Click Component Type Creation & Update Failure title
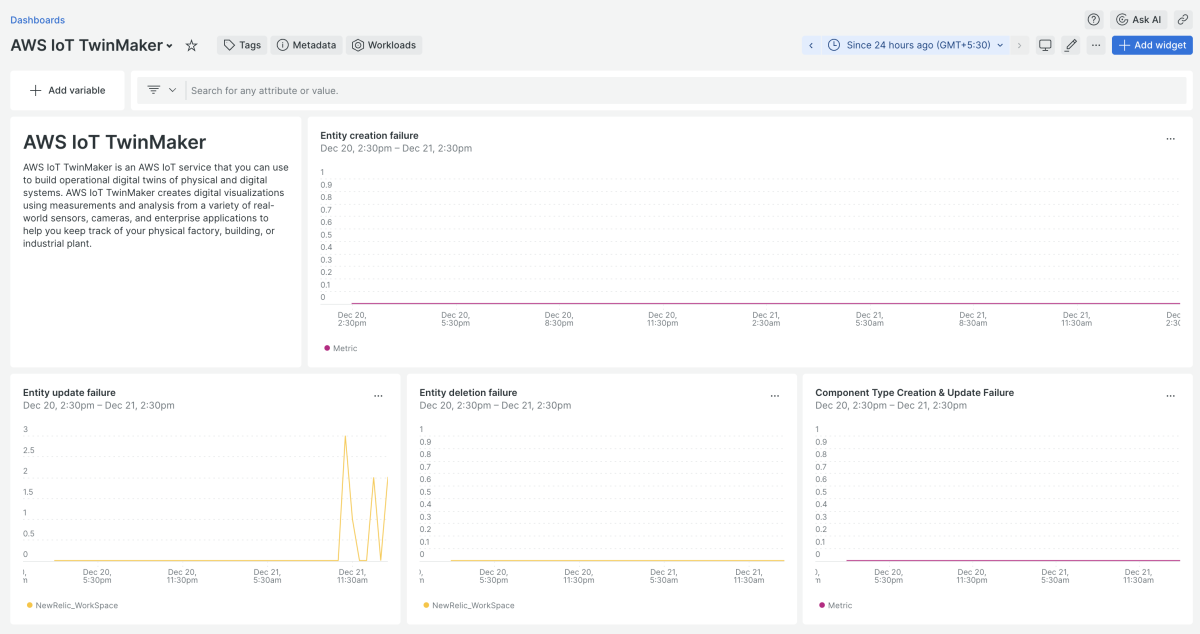1200x634 pixels. (914, 393)
